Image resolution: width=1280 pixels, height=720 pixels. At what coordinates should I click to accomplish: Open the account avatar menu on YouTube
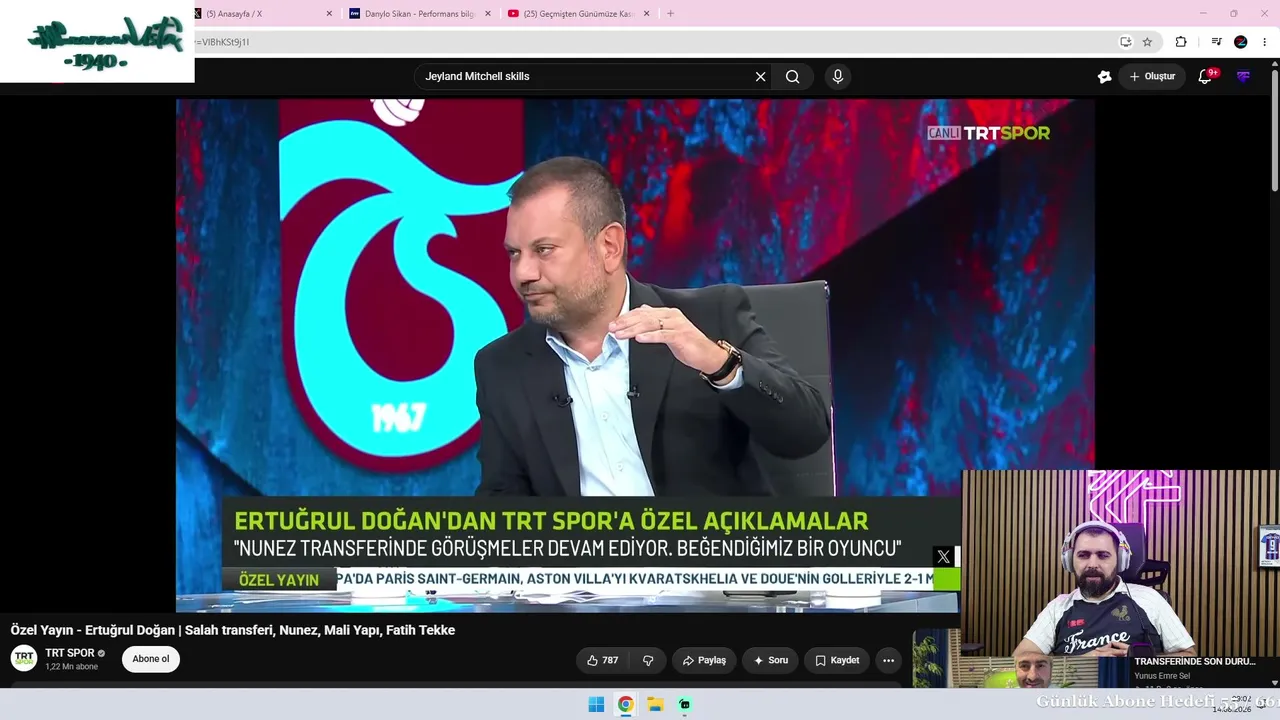tap(1243, 76)
